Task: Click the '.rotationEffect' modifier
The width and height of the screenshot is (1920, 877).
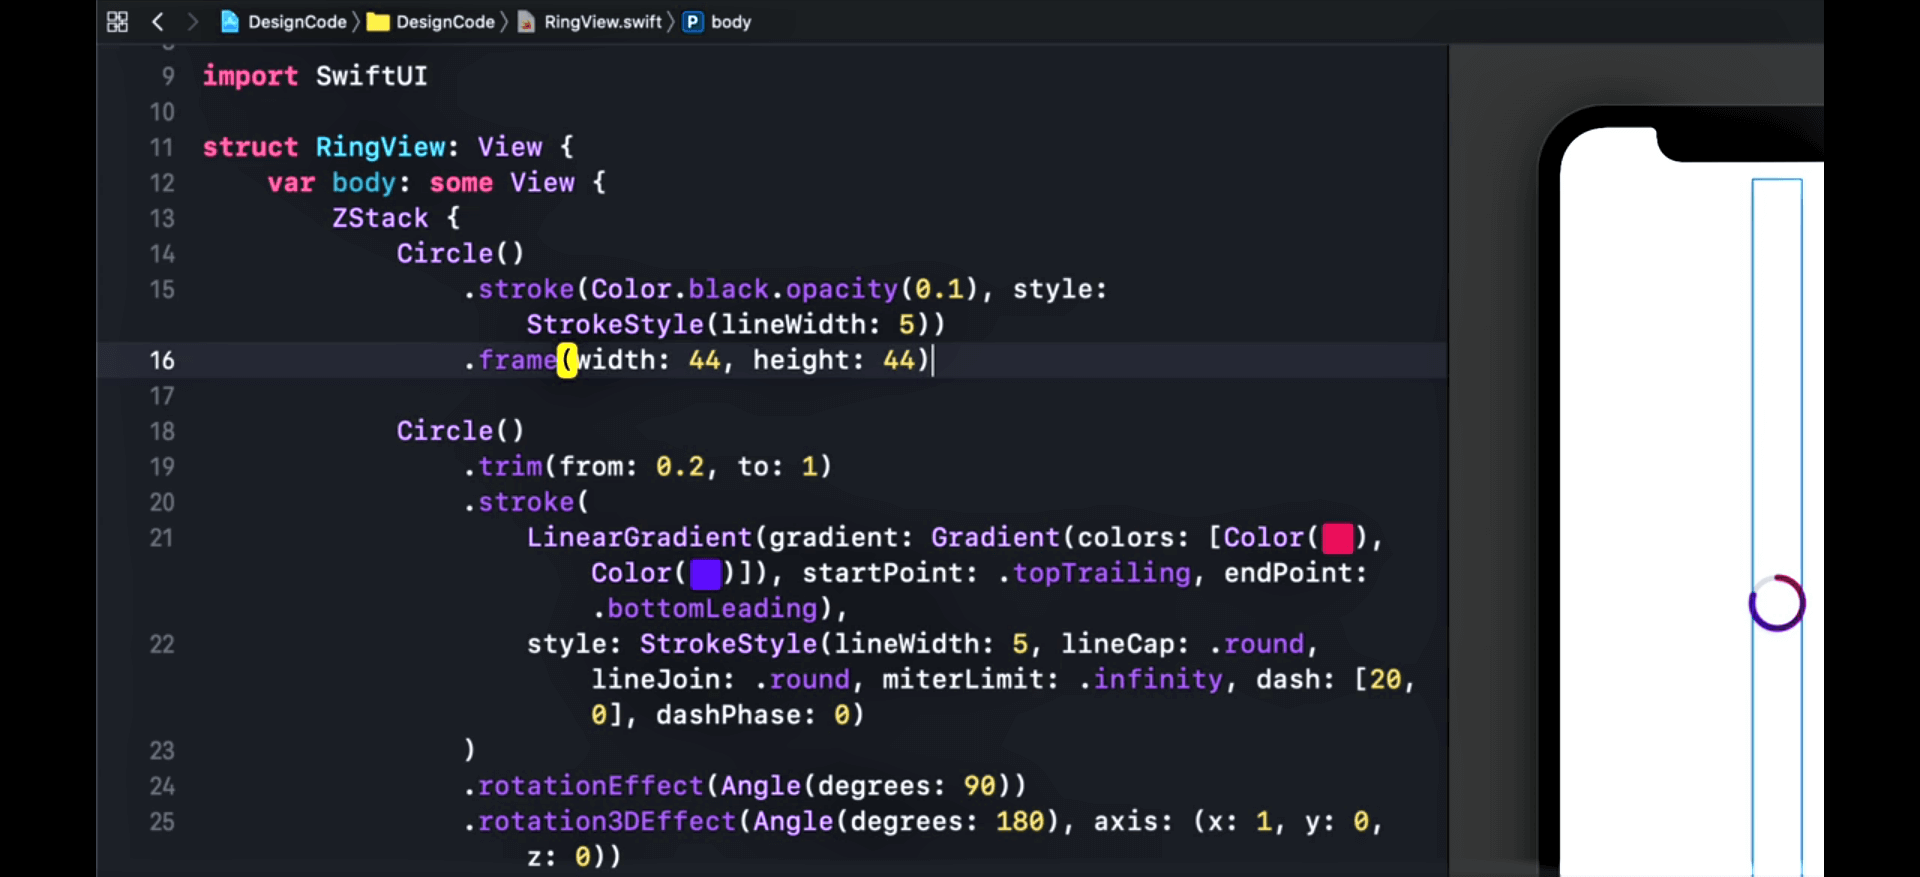Action: pos(583,786)
